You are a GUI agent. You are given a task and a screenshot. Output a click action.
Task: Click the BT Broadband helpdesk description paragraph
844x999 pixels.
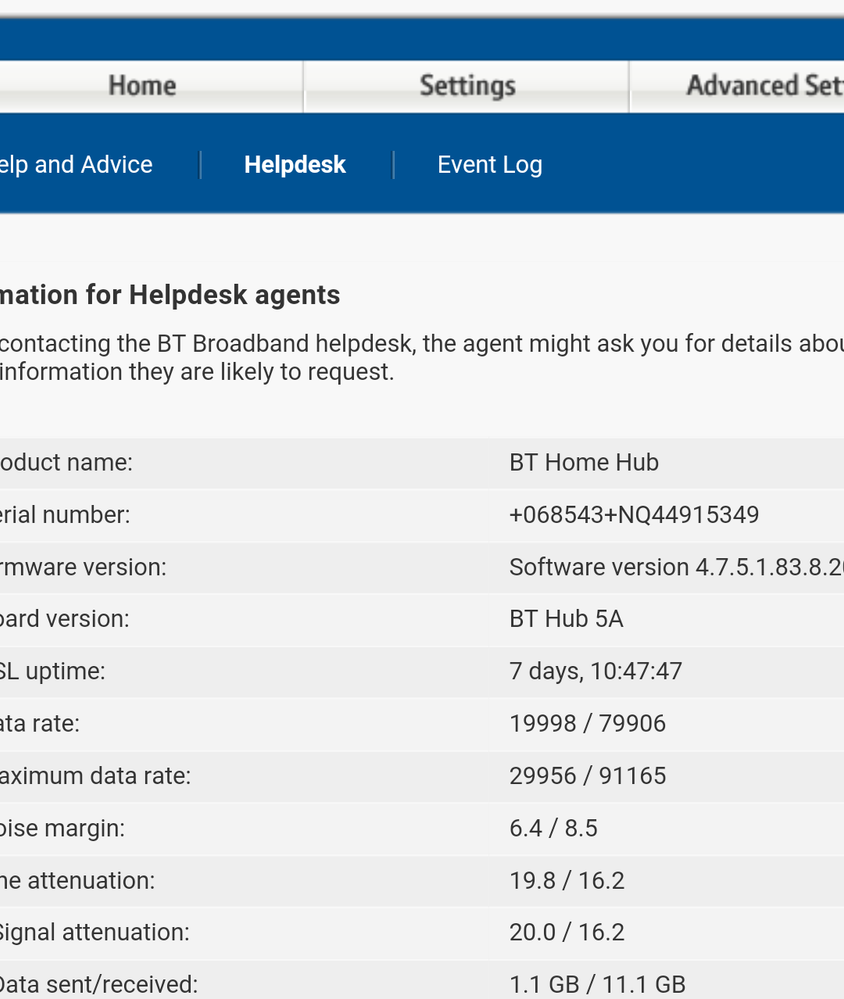(x=422, y=357)
